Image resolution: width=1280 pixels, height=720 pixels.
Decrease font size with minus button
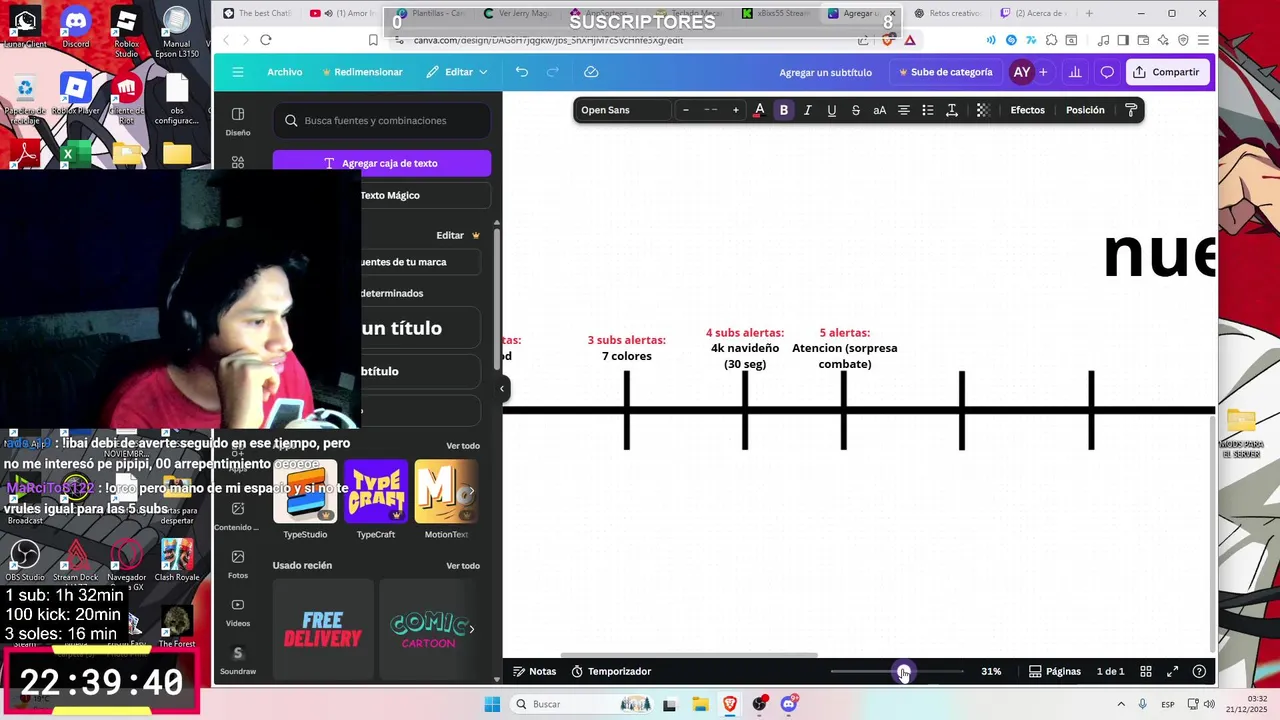tap(685, 110)
